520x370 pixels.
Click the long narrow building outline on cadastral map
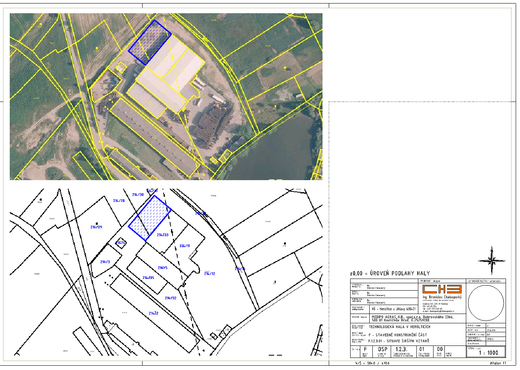click(155, 313)
